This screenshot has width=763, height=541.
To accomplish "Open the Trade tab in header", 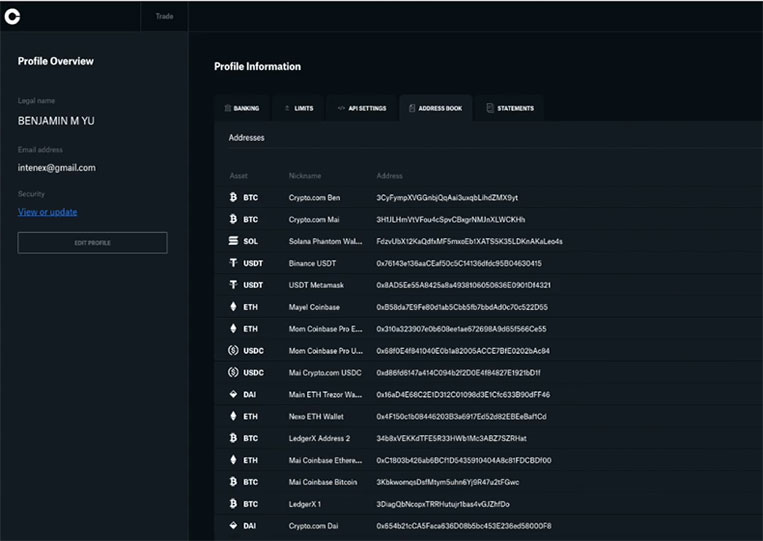I will (x=164, y=16).
